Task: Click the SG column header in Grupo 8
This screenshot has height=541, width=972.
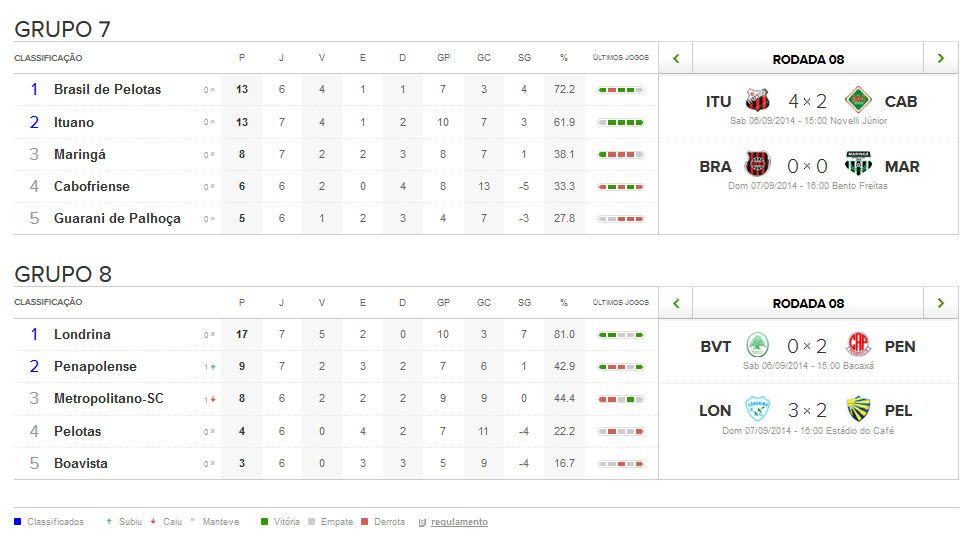Action: [x=524, y=302]
